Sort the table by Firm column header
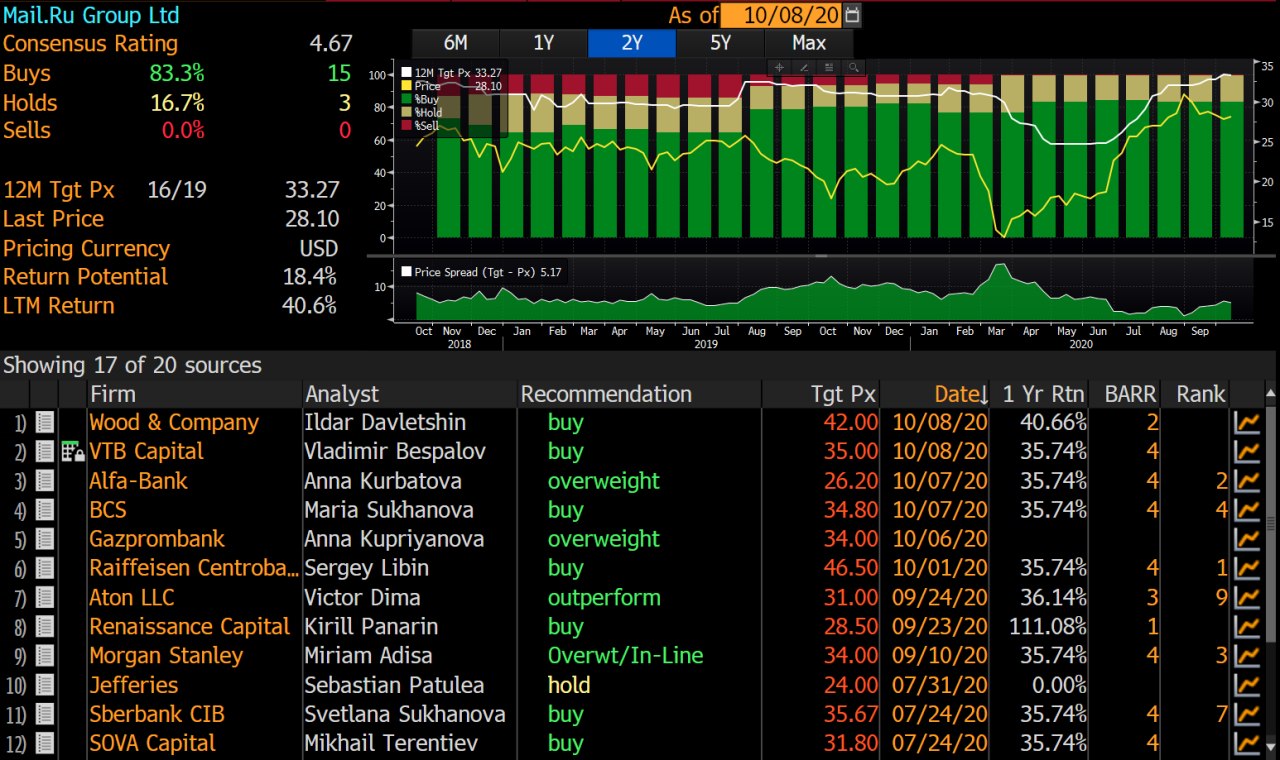The width and height of the screenshot is (1280, 760). (195, 394)
